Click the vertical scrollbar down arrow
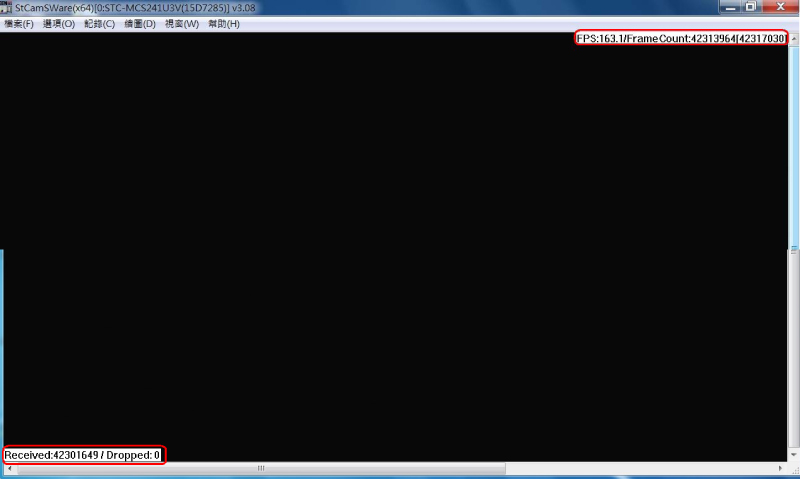 pos(794,456)
